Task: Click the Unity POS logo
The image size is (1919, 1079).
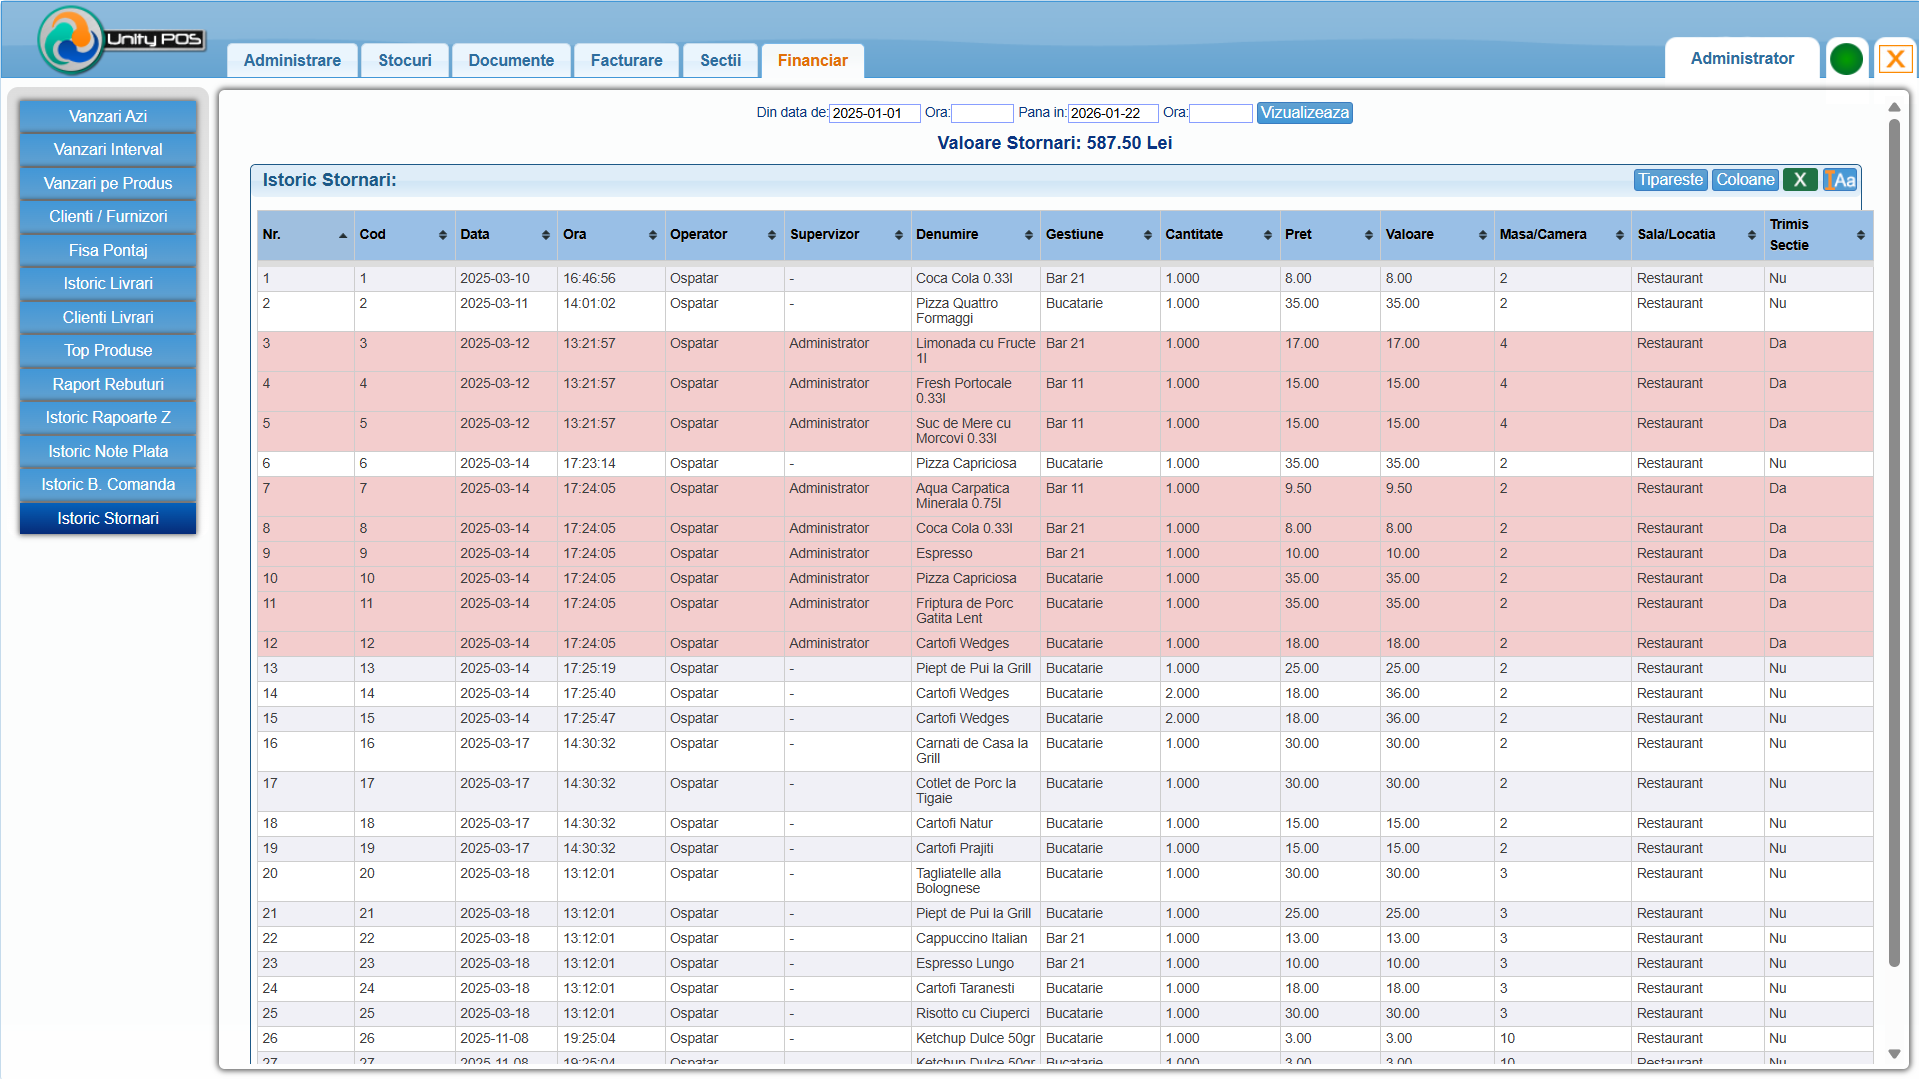Action: 70,40
